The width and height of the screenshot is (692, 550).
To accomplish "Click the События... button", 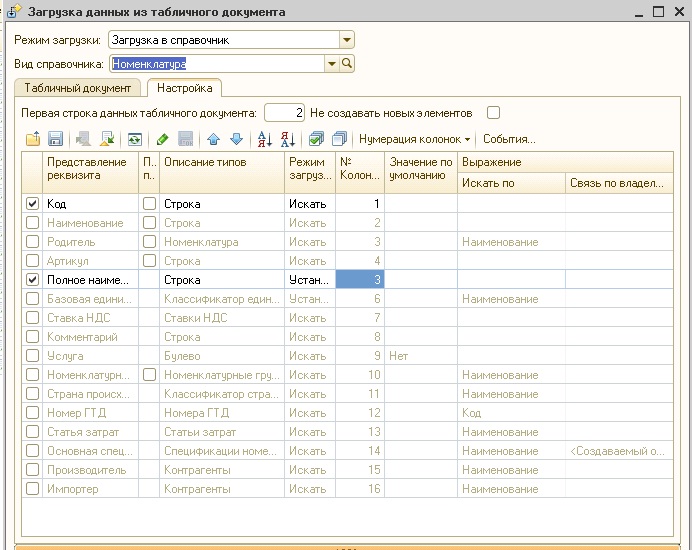I will [x=509, y=139].
